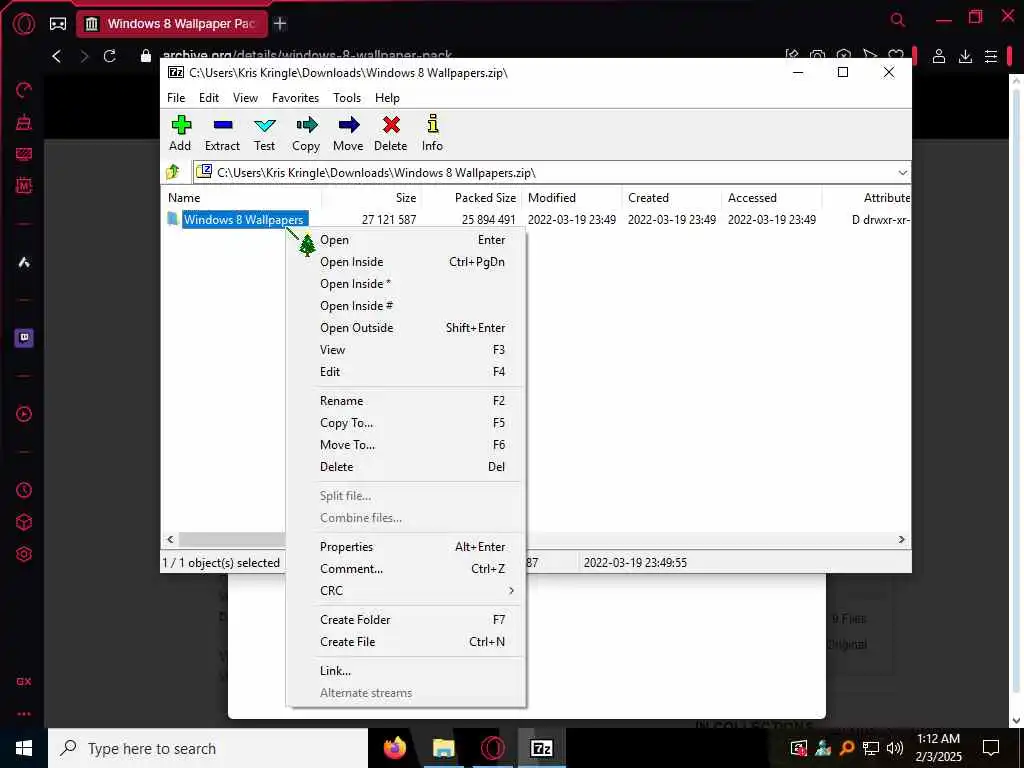1024x768 pixels.
Task: Sort by Name column header
Action: pos(241,198)
